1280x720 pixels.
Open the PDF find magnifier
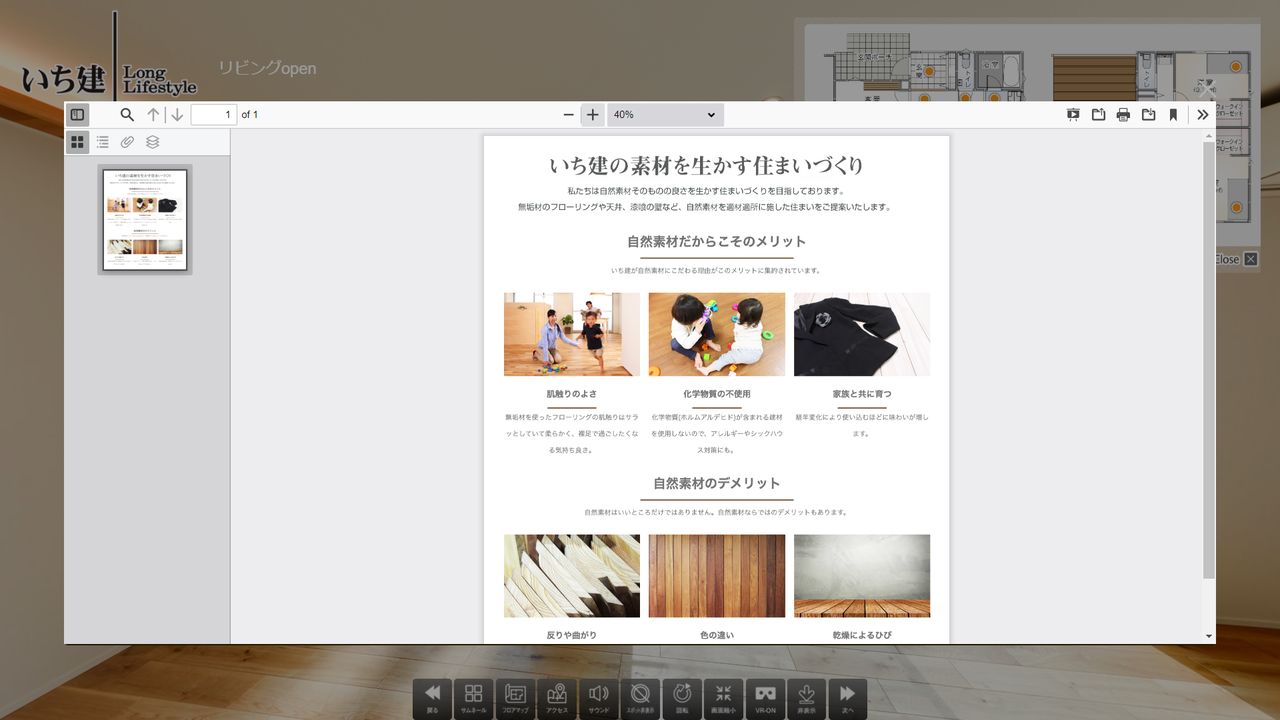tap(127, 115)
